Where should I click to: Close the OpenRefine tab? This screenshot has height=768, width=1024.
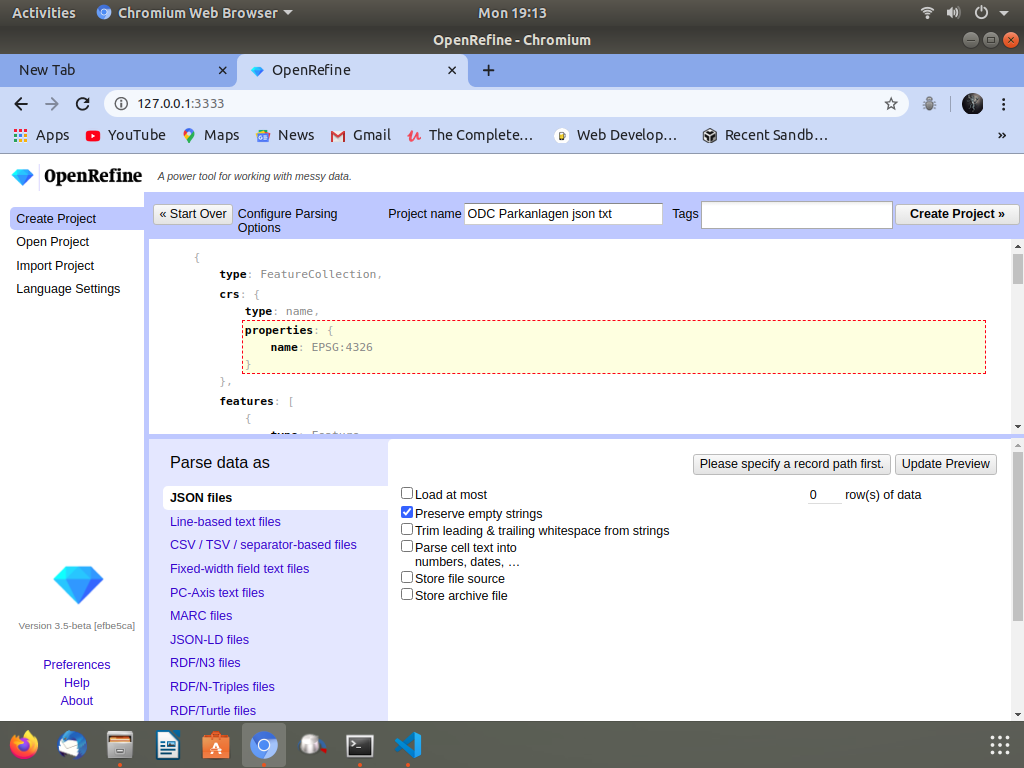pyautogui.click(x=452, y=71)
